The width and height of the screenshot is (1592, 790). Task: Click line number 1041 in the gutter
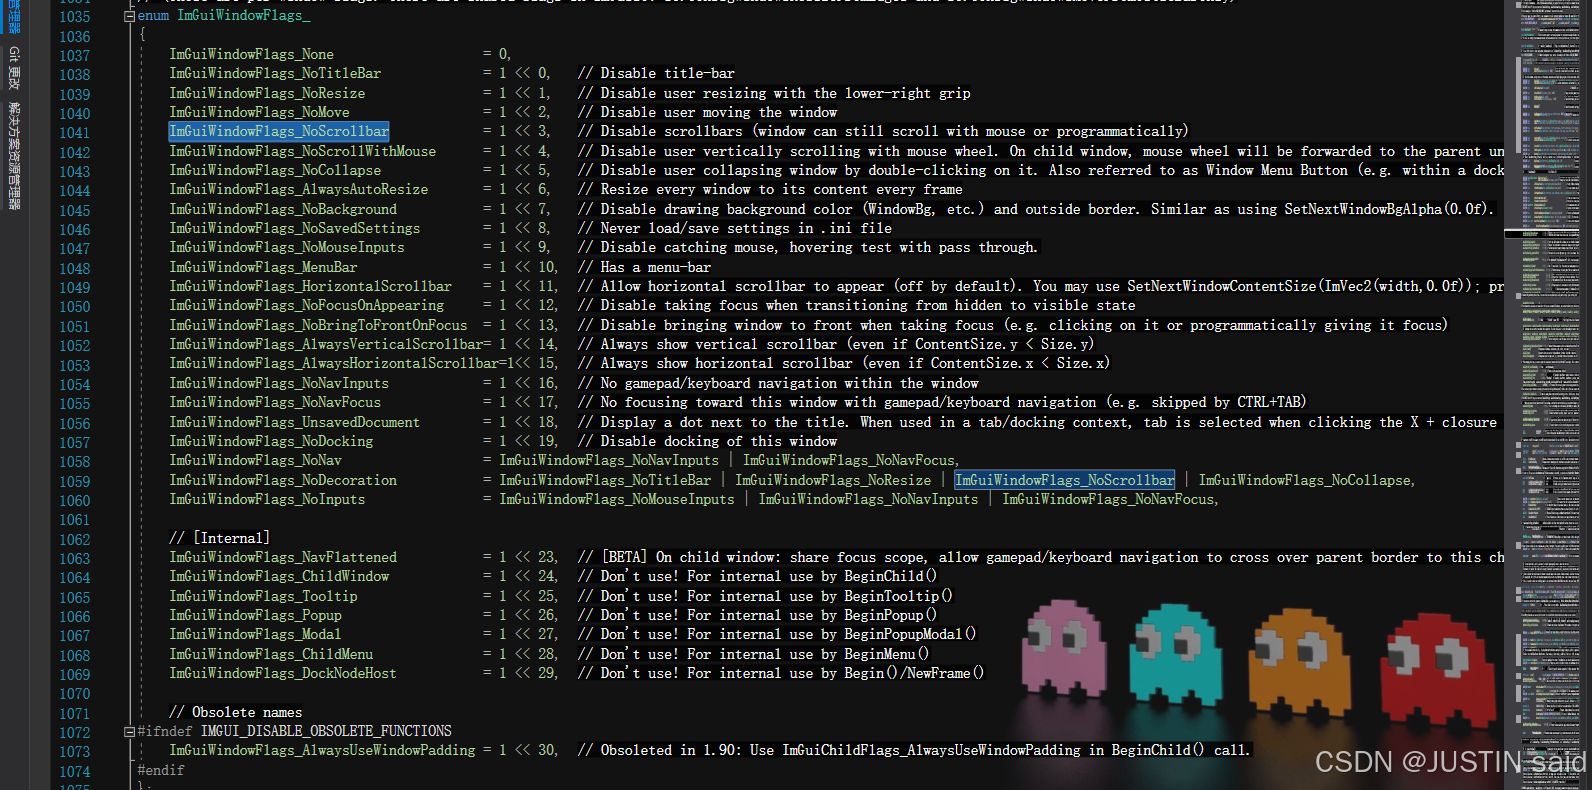pyautogui.click(x=74, y=133)
